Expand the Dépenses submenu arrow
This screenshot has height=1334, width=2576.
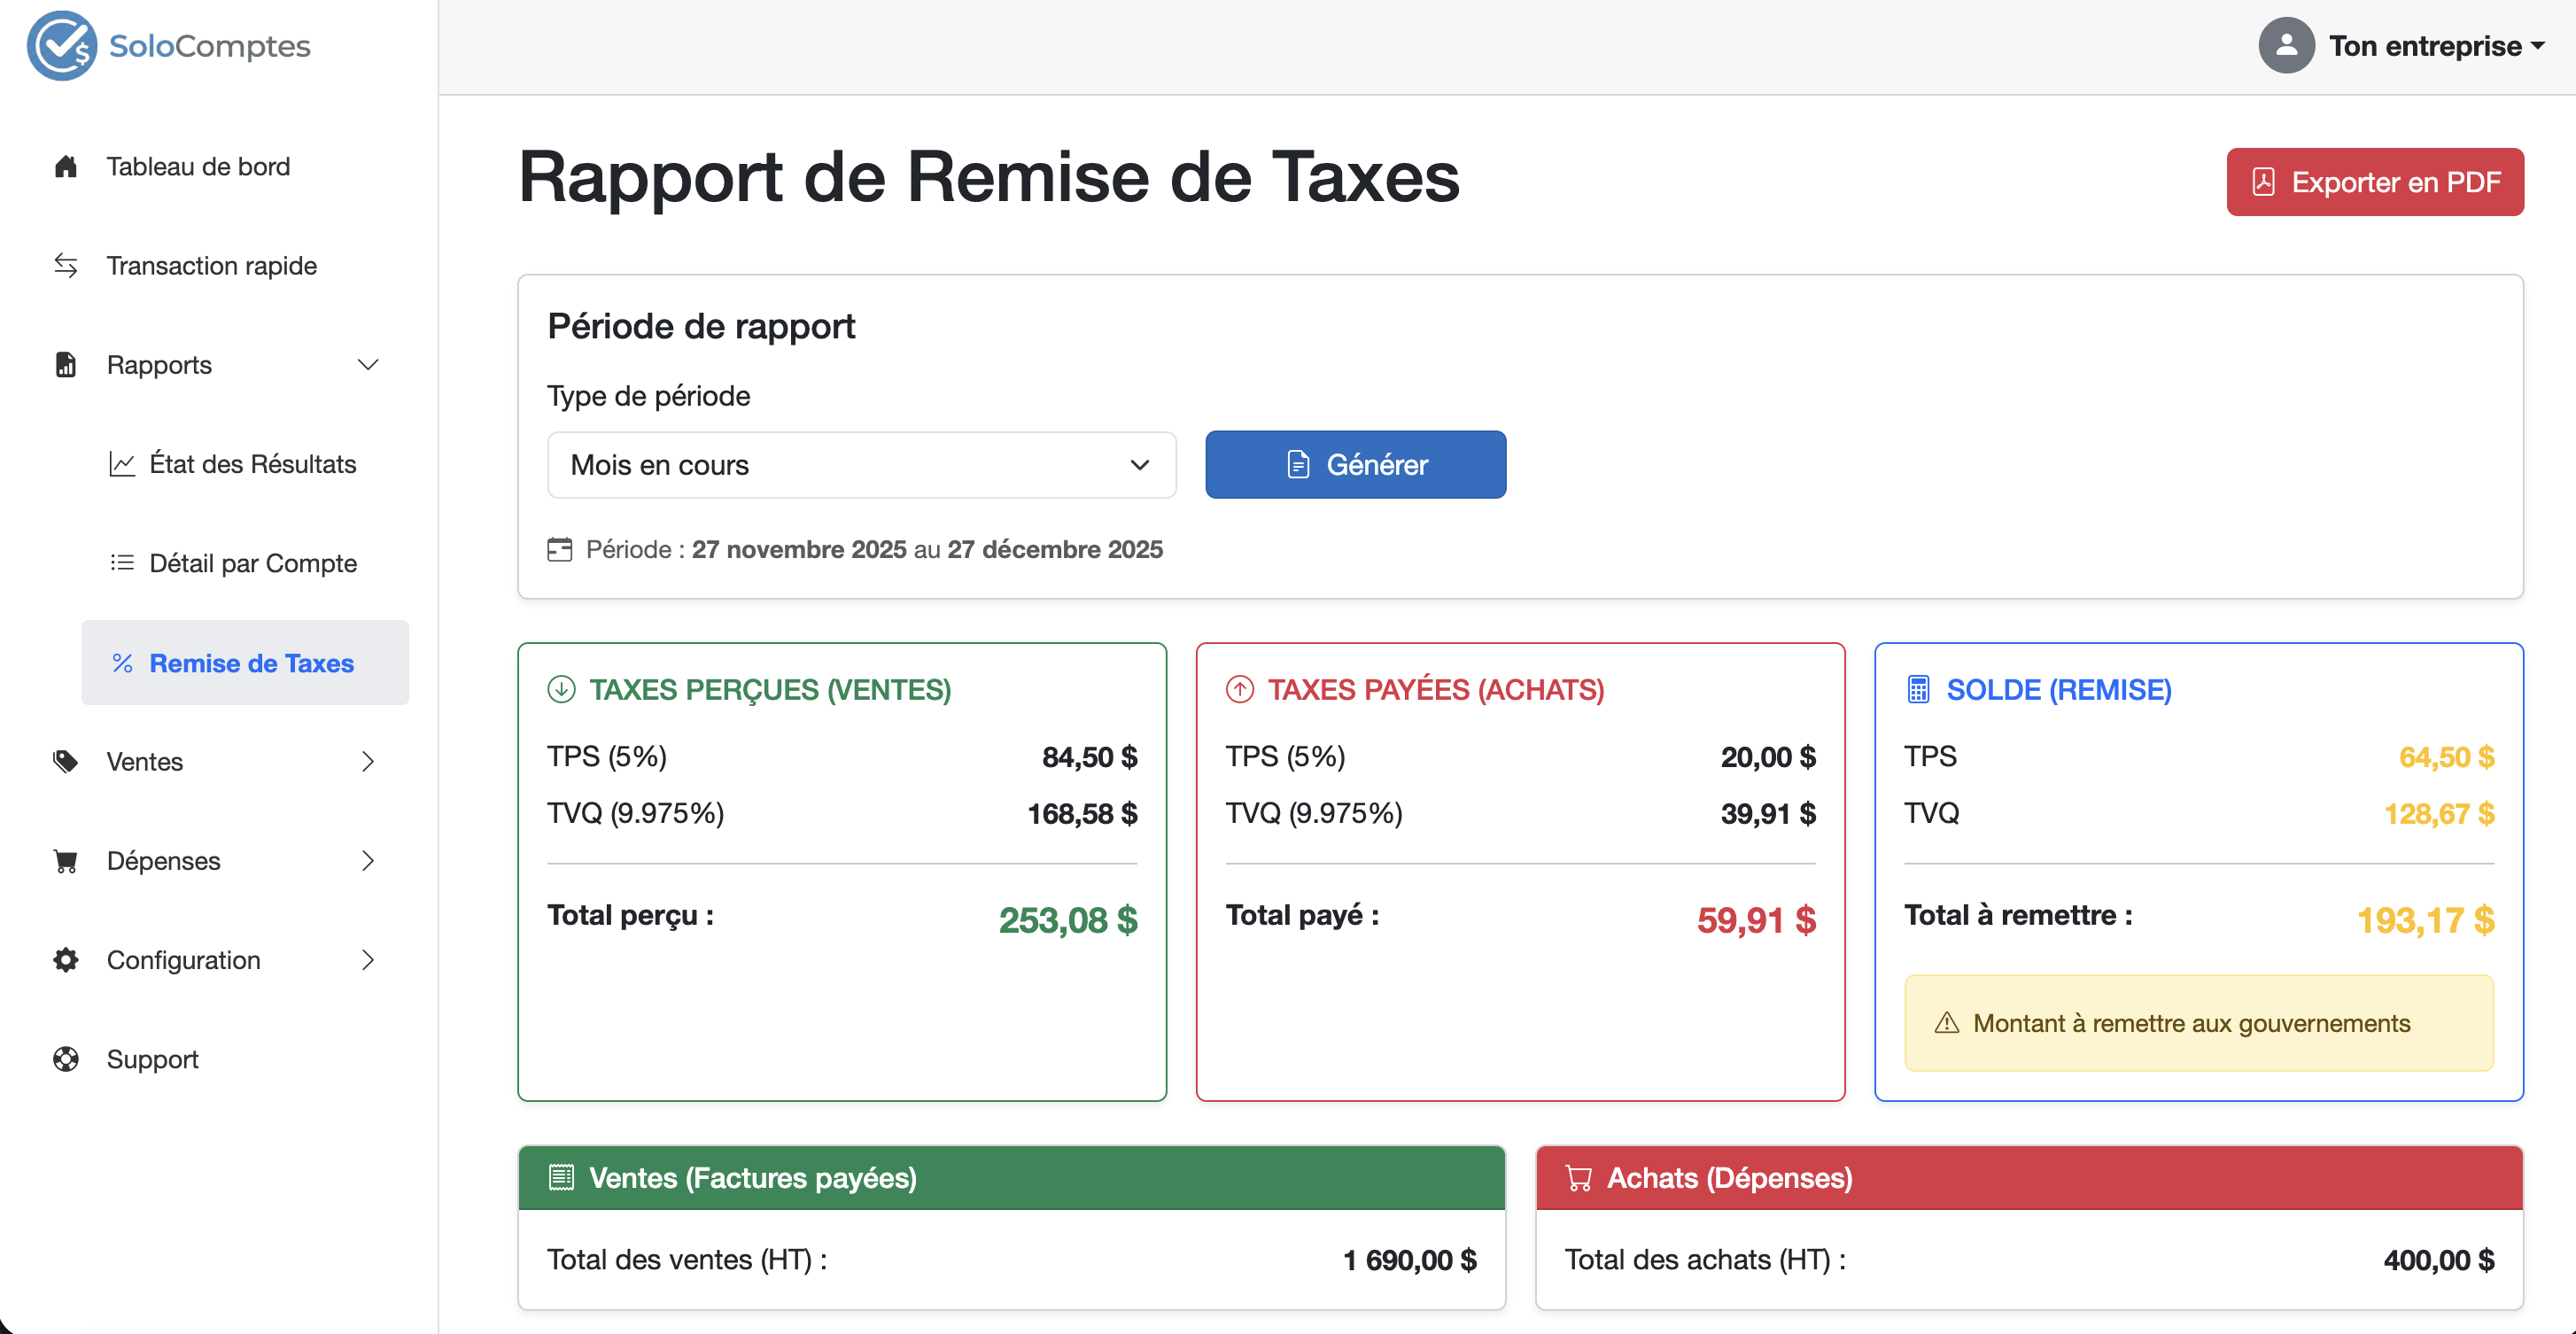coord(368,861)
